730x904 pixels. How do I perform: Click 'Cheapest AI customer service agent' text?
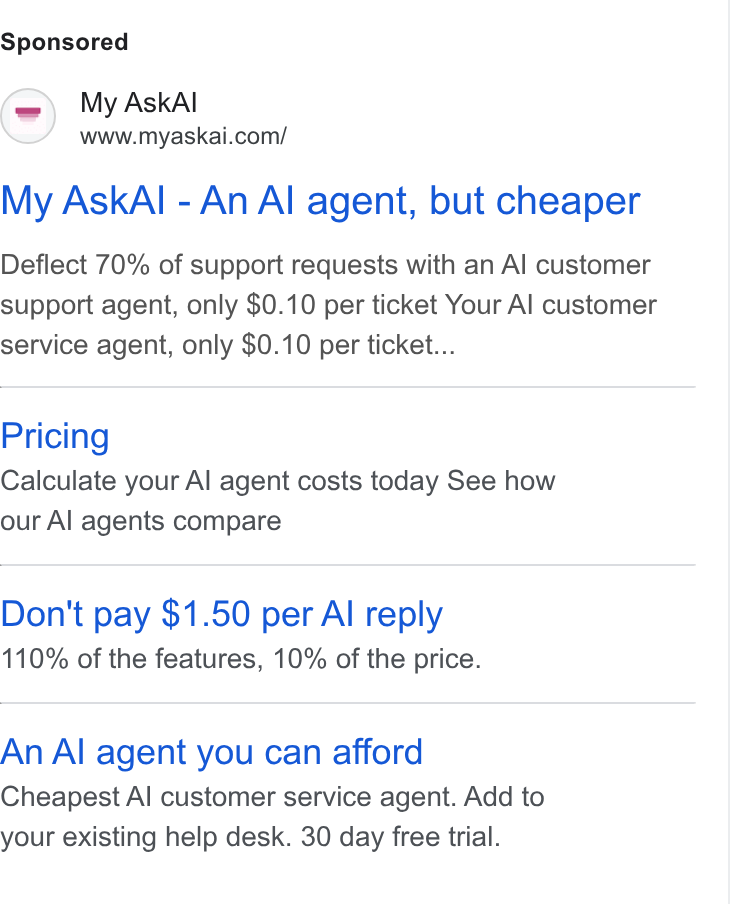coord(228,797)
